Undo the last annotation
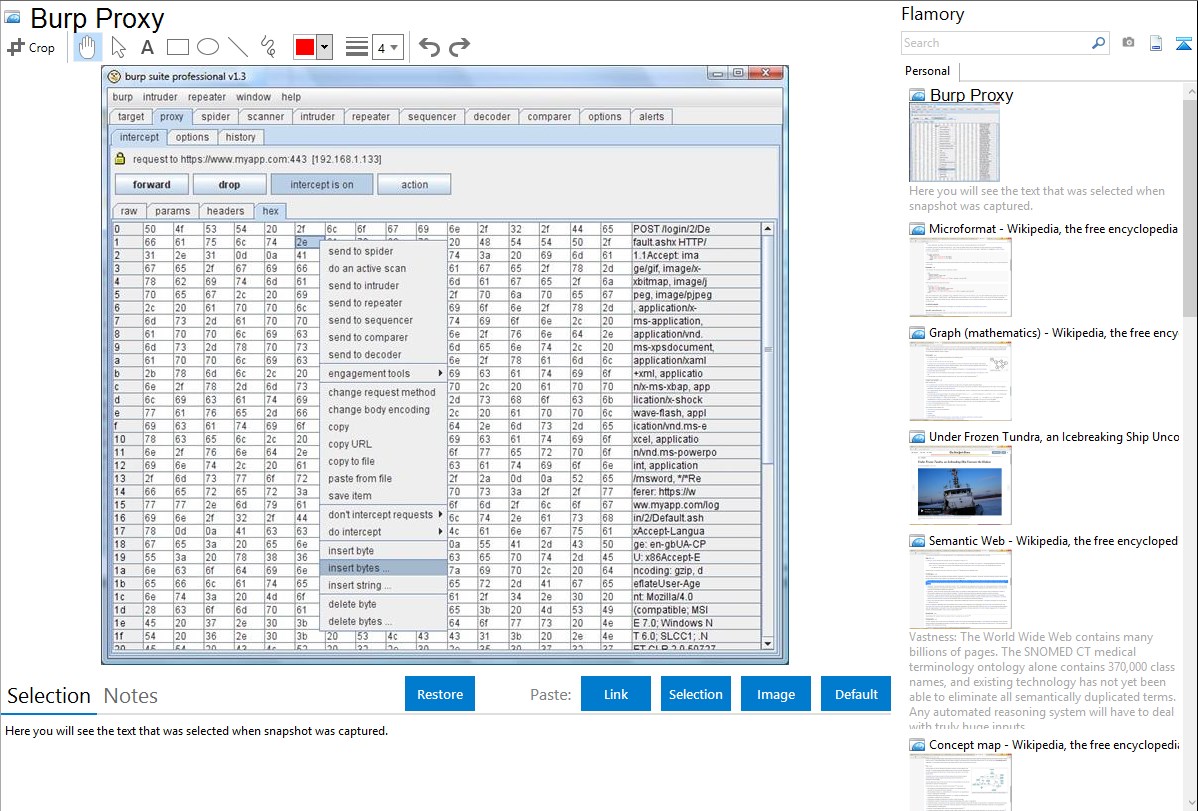1198x811 pixels. click(429, 47)
